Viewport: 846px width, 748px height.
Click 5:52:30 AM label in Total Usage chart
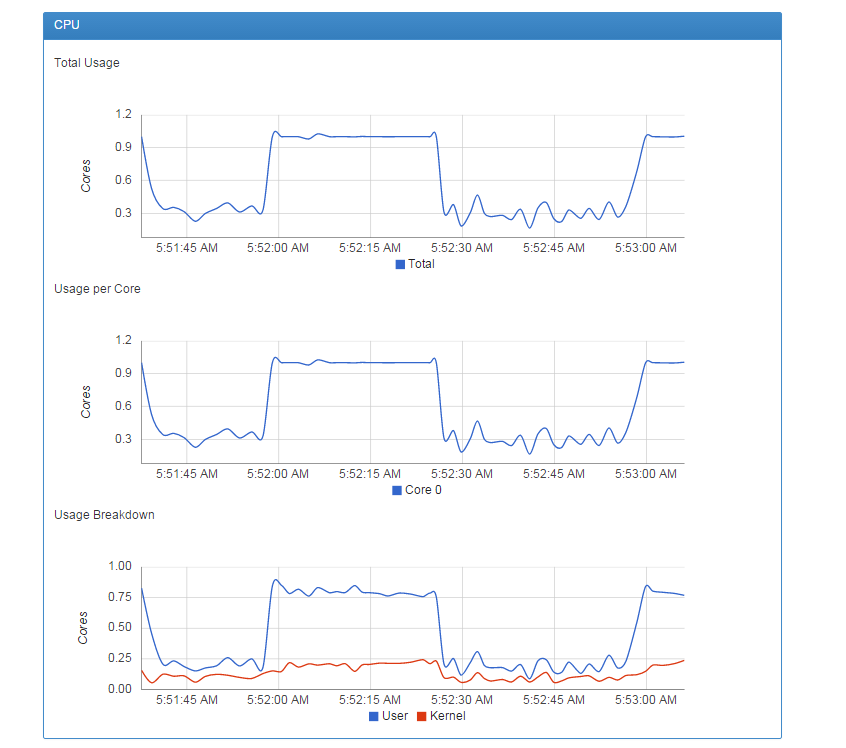(x=462, y=248)
